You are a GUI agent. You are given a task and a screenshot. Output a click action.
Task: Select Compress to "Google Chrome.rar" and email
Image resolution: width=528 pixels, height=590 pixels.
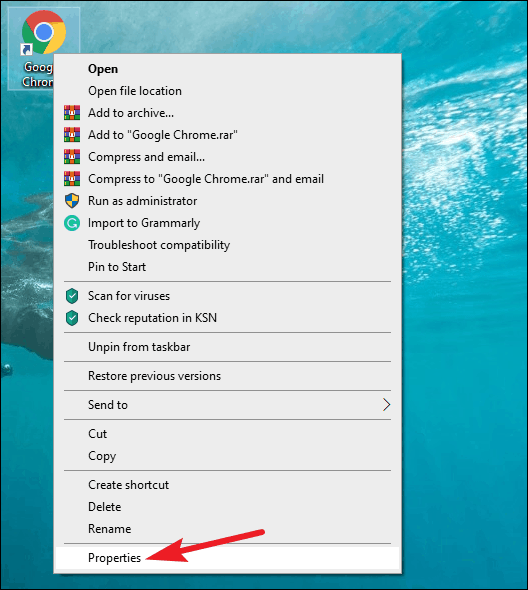click(x=227, y=179)
